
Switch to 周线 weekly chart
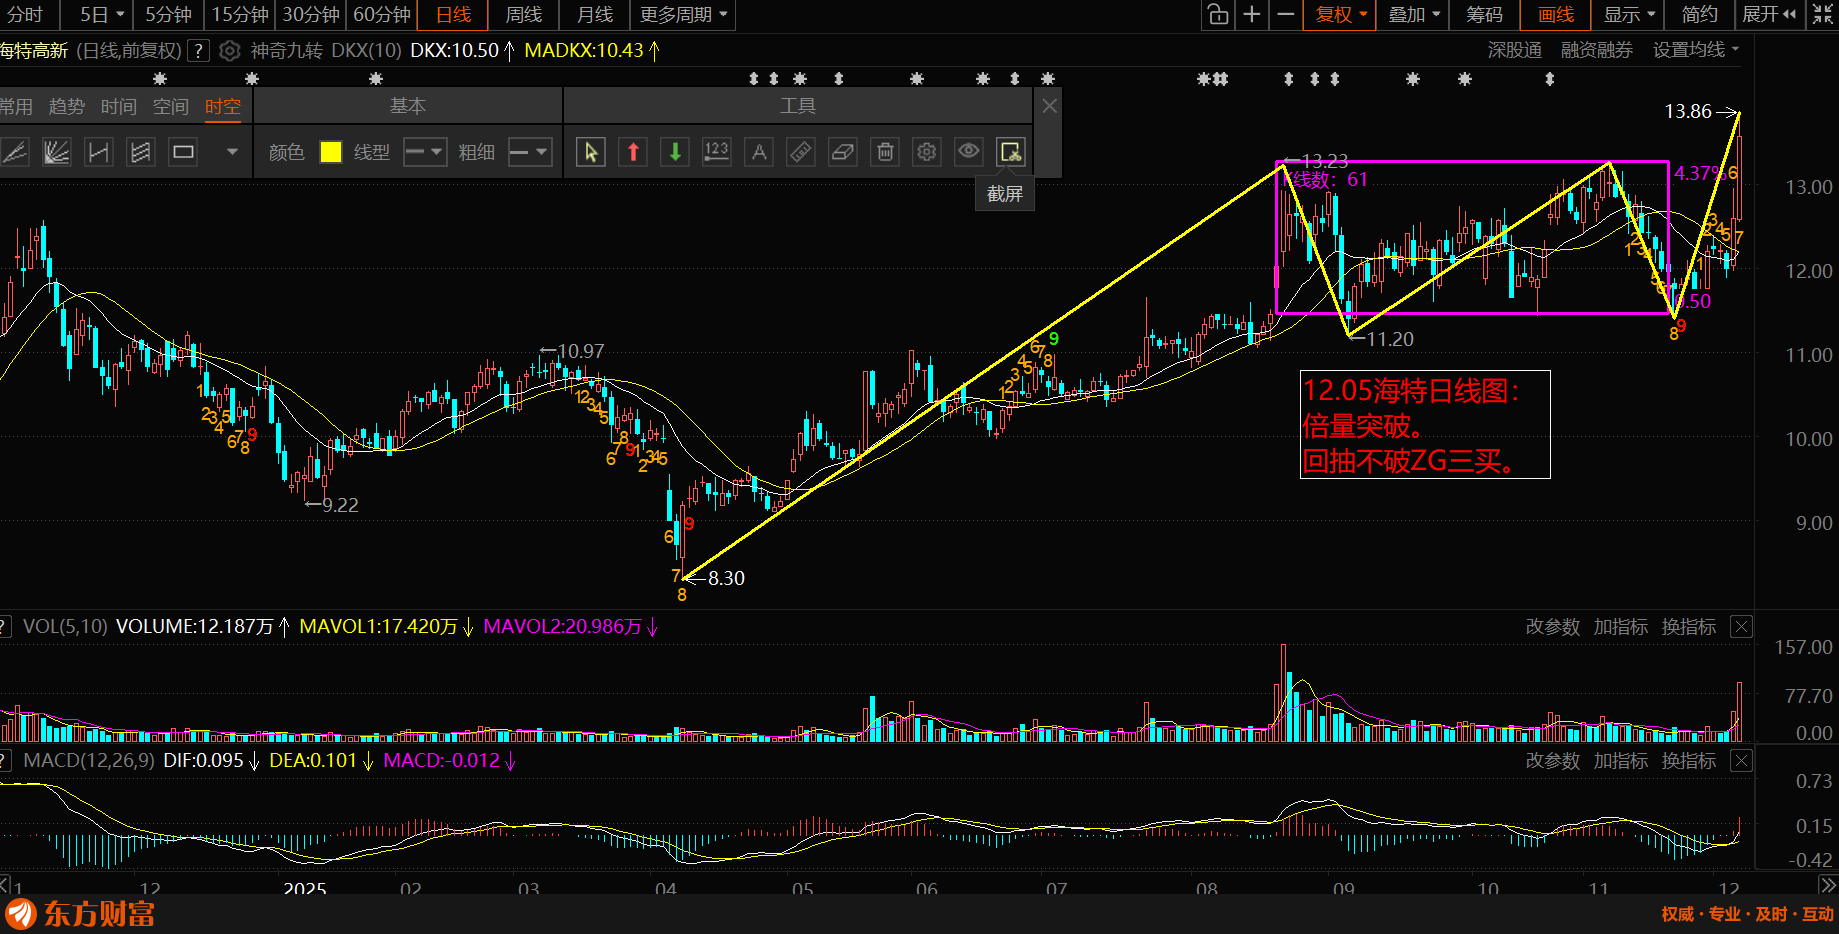point(523,15)
